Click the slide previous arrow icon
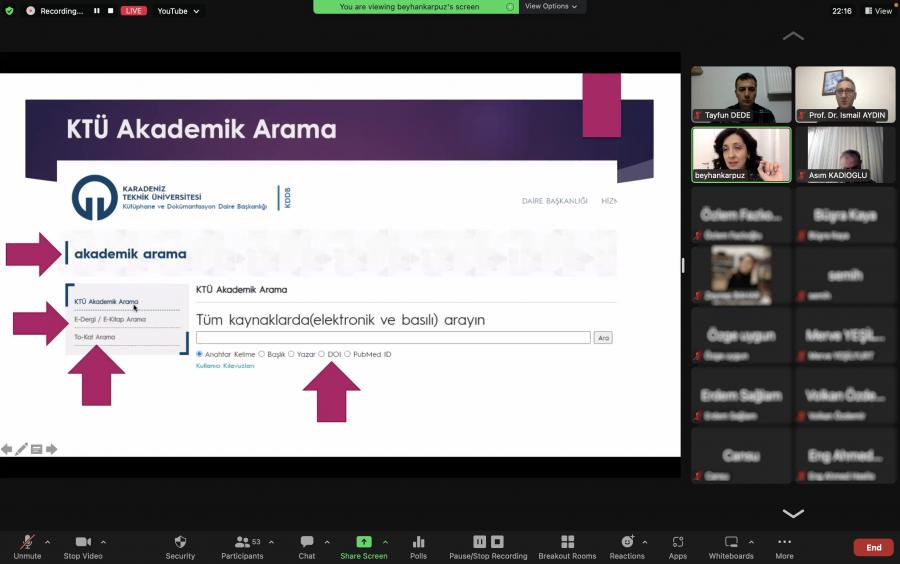The image size is (900, 564). (x=7, y=449)
